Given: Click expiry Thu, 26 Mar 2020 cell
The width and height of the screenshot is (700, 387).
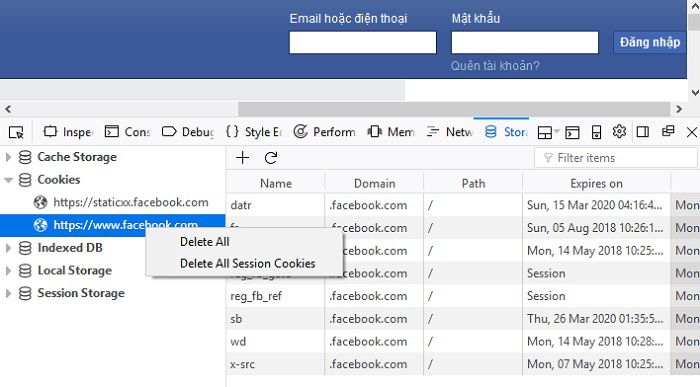Looking at the screenshot, I should coord(595,319).
